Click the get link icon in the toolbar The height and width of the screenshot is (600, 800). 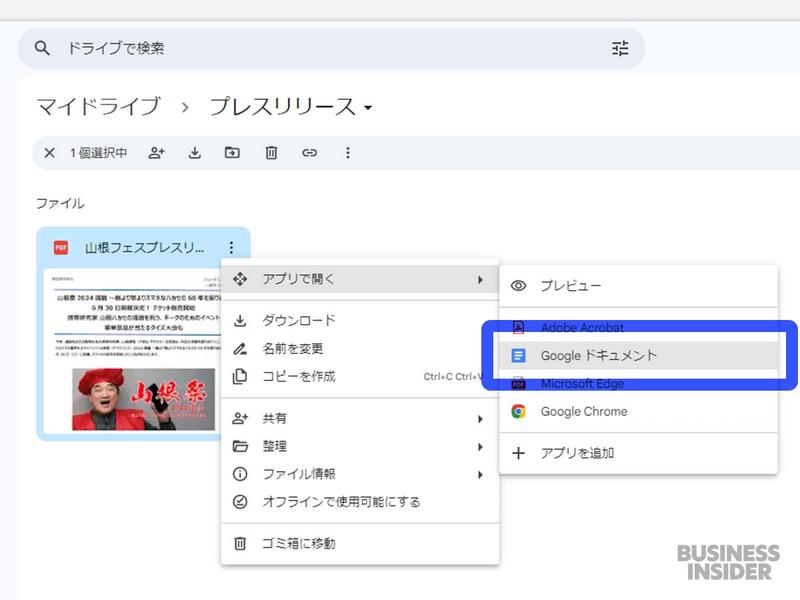308,153
